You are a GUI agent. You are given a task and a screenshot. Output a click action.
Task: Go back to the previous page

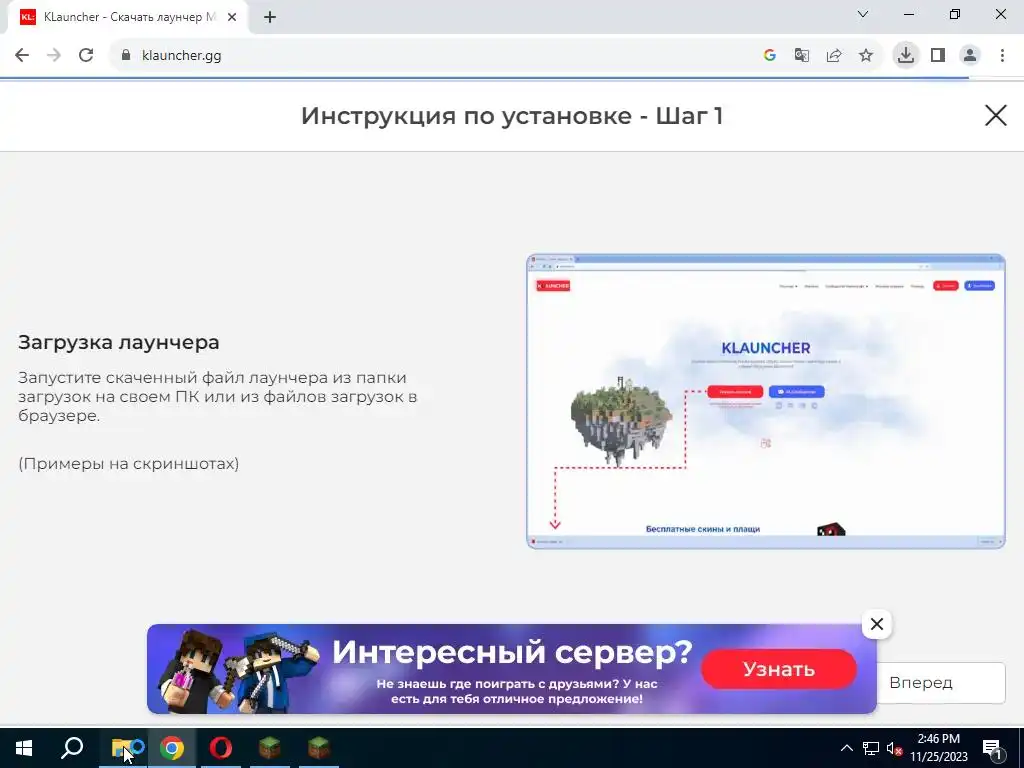22,56
